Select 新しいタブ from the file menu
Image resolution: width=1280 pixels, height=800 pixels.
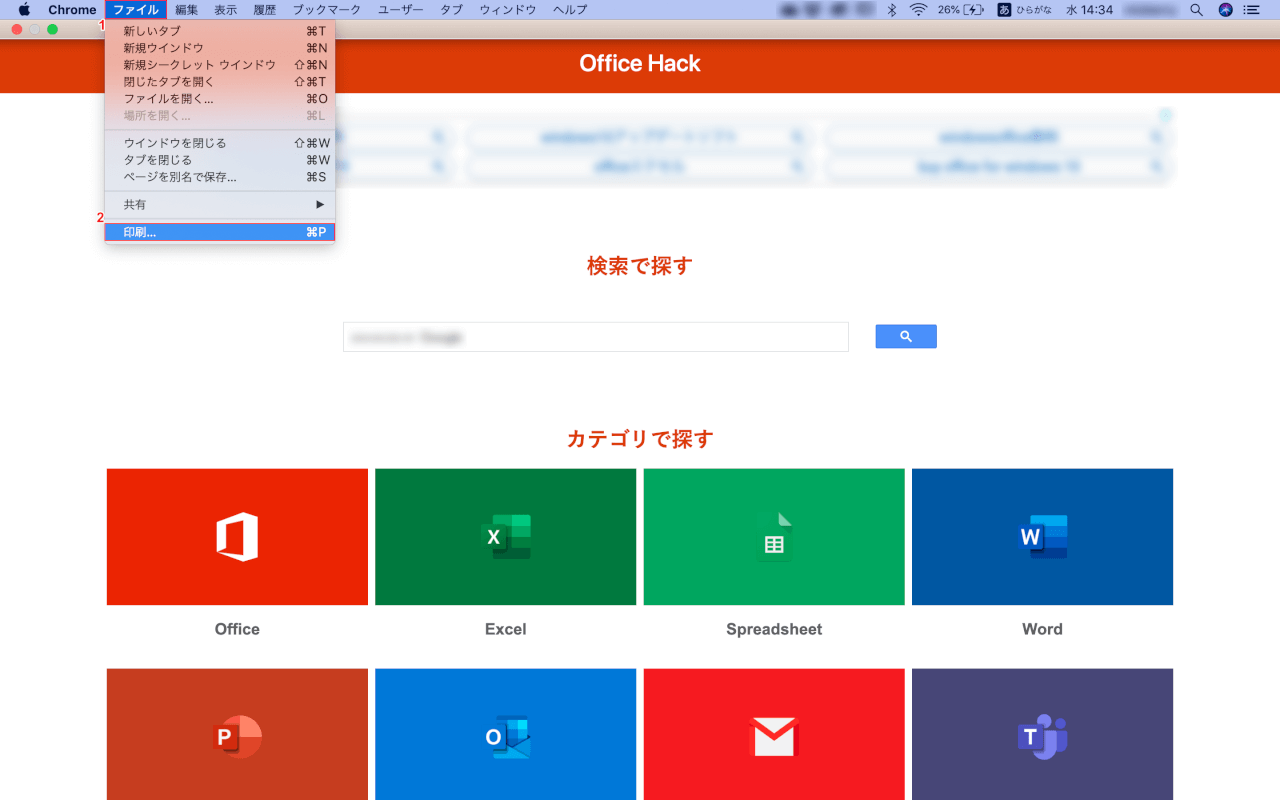click(x=220, y=31)
